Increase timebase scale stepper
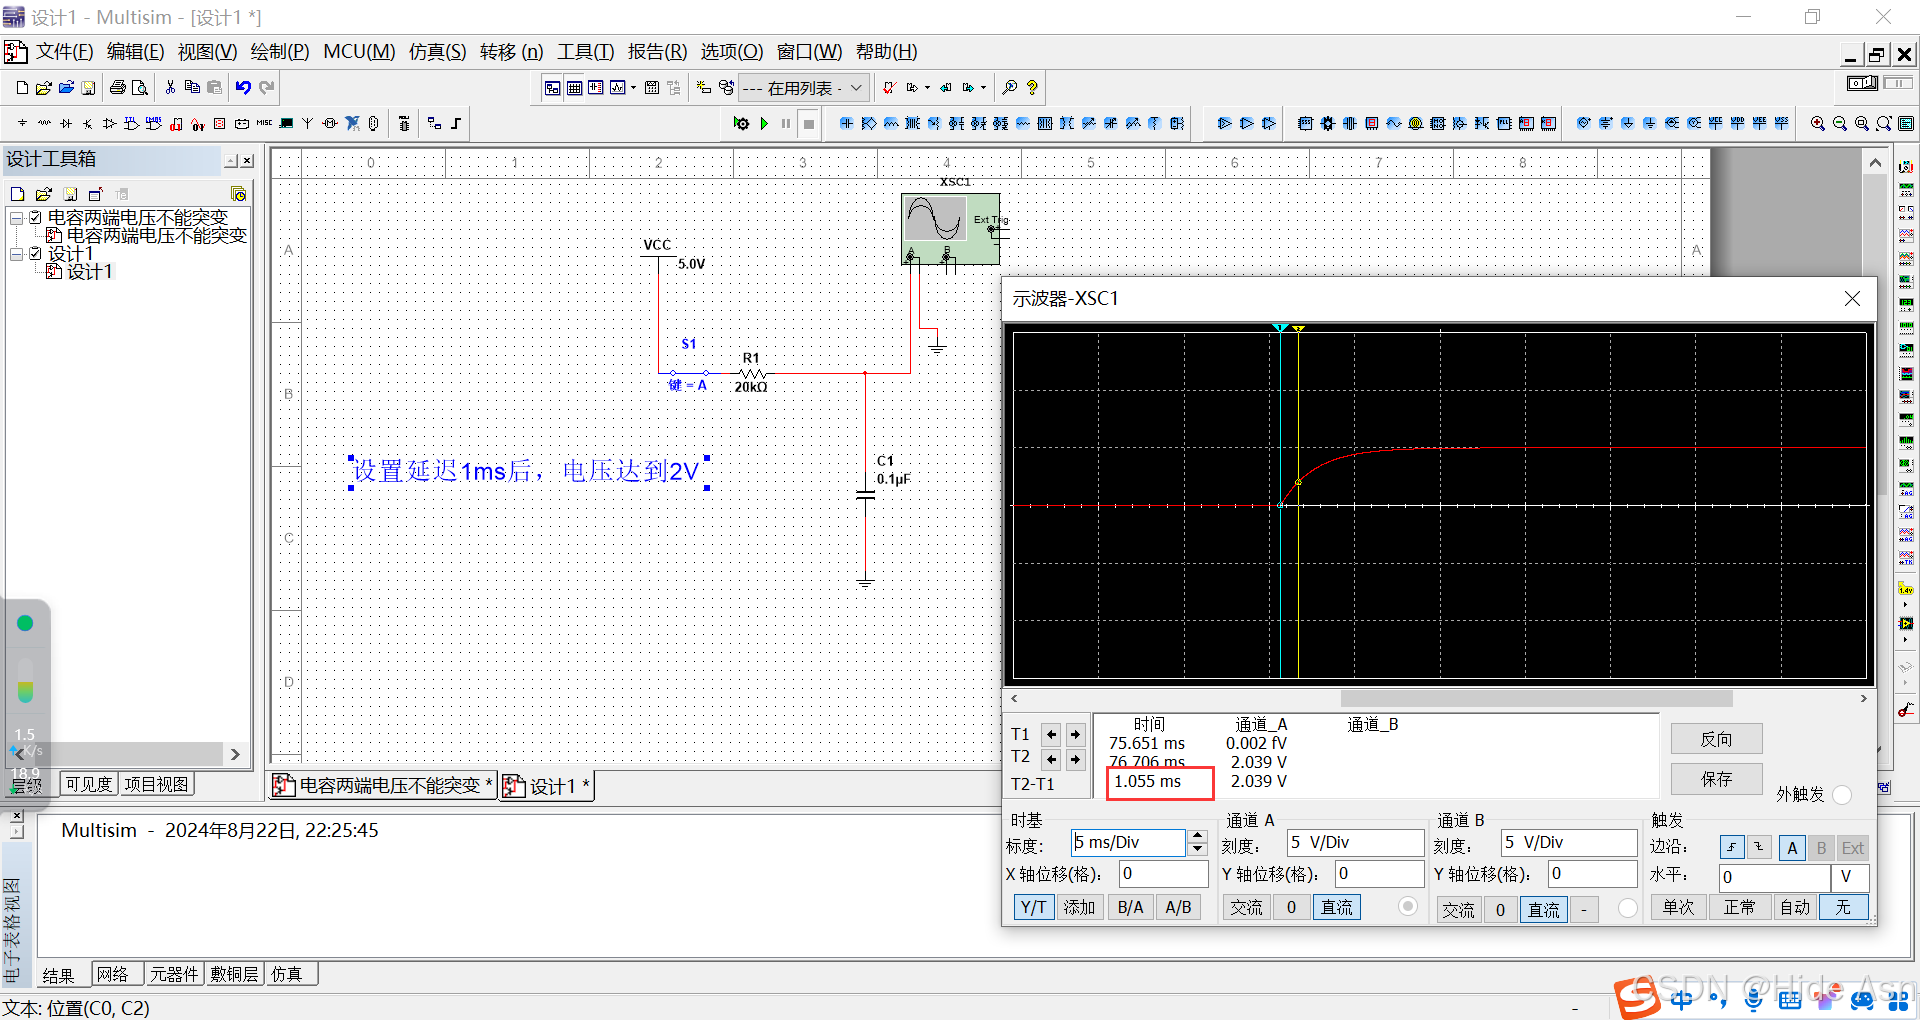Viewport: 1920px width, 1020px height. tap(1198, 837)
